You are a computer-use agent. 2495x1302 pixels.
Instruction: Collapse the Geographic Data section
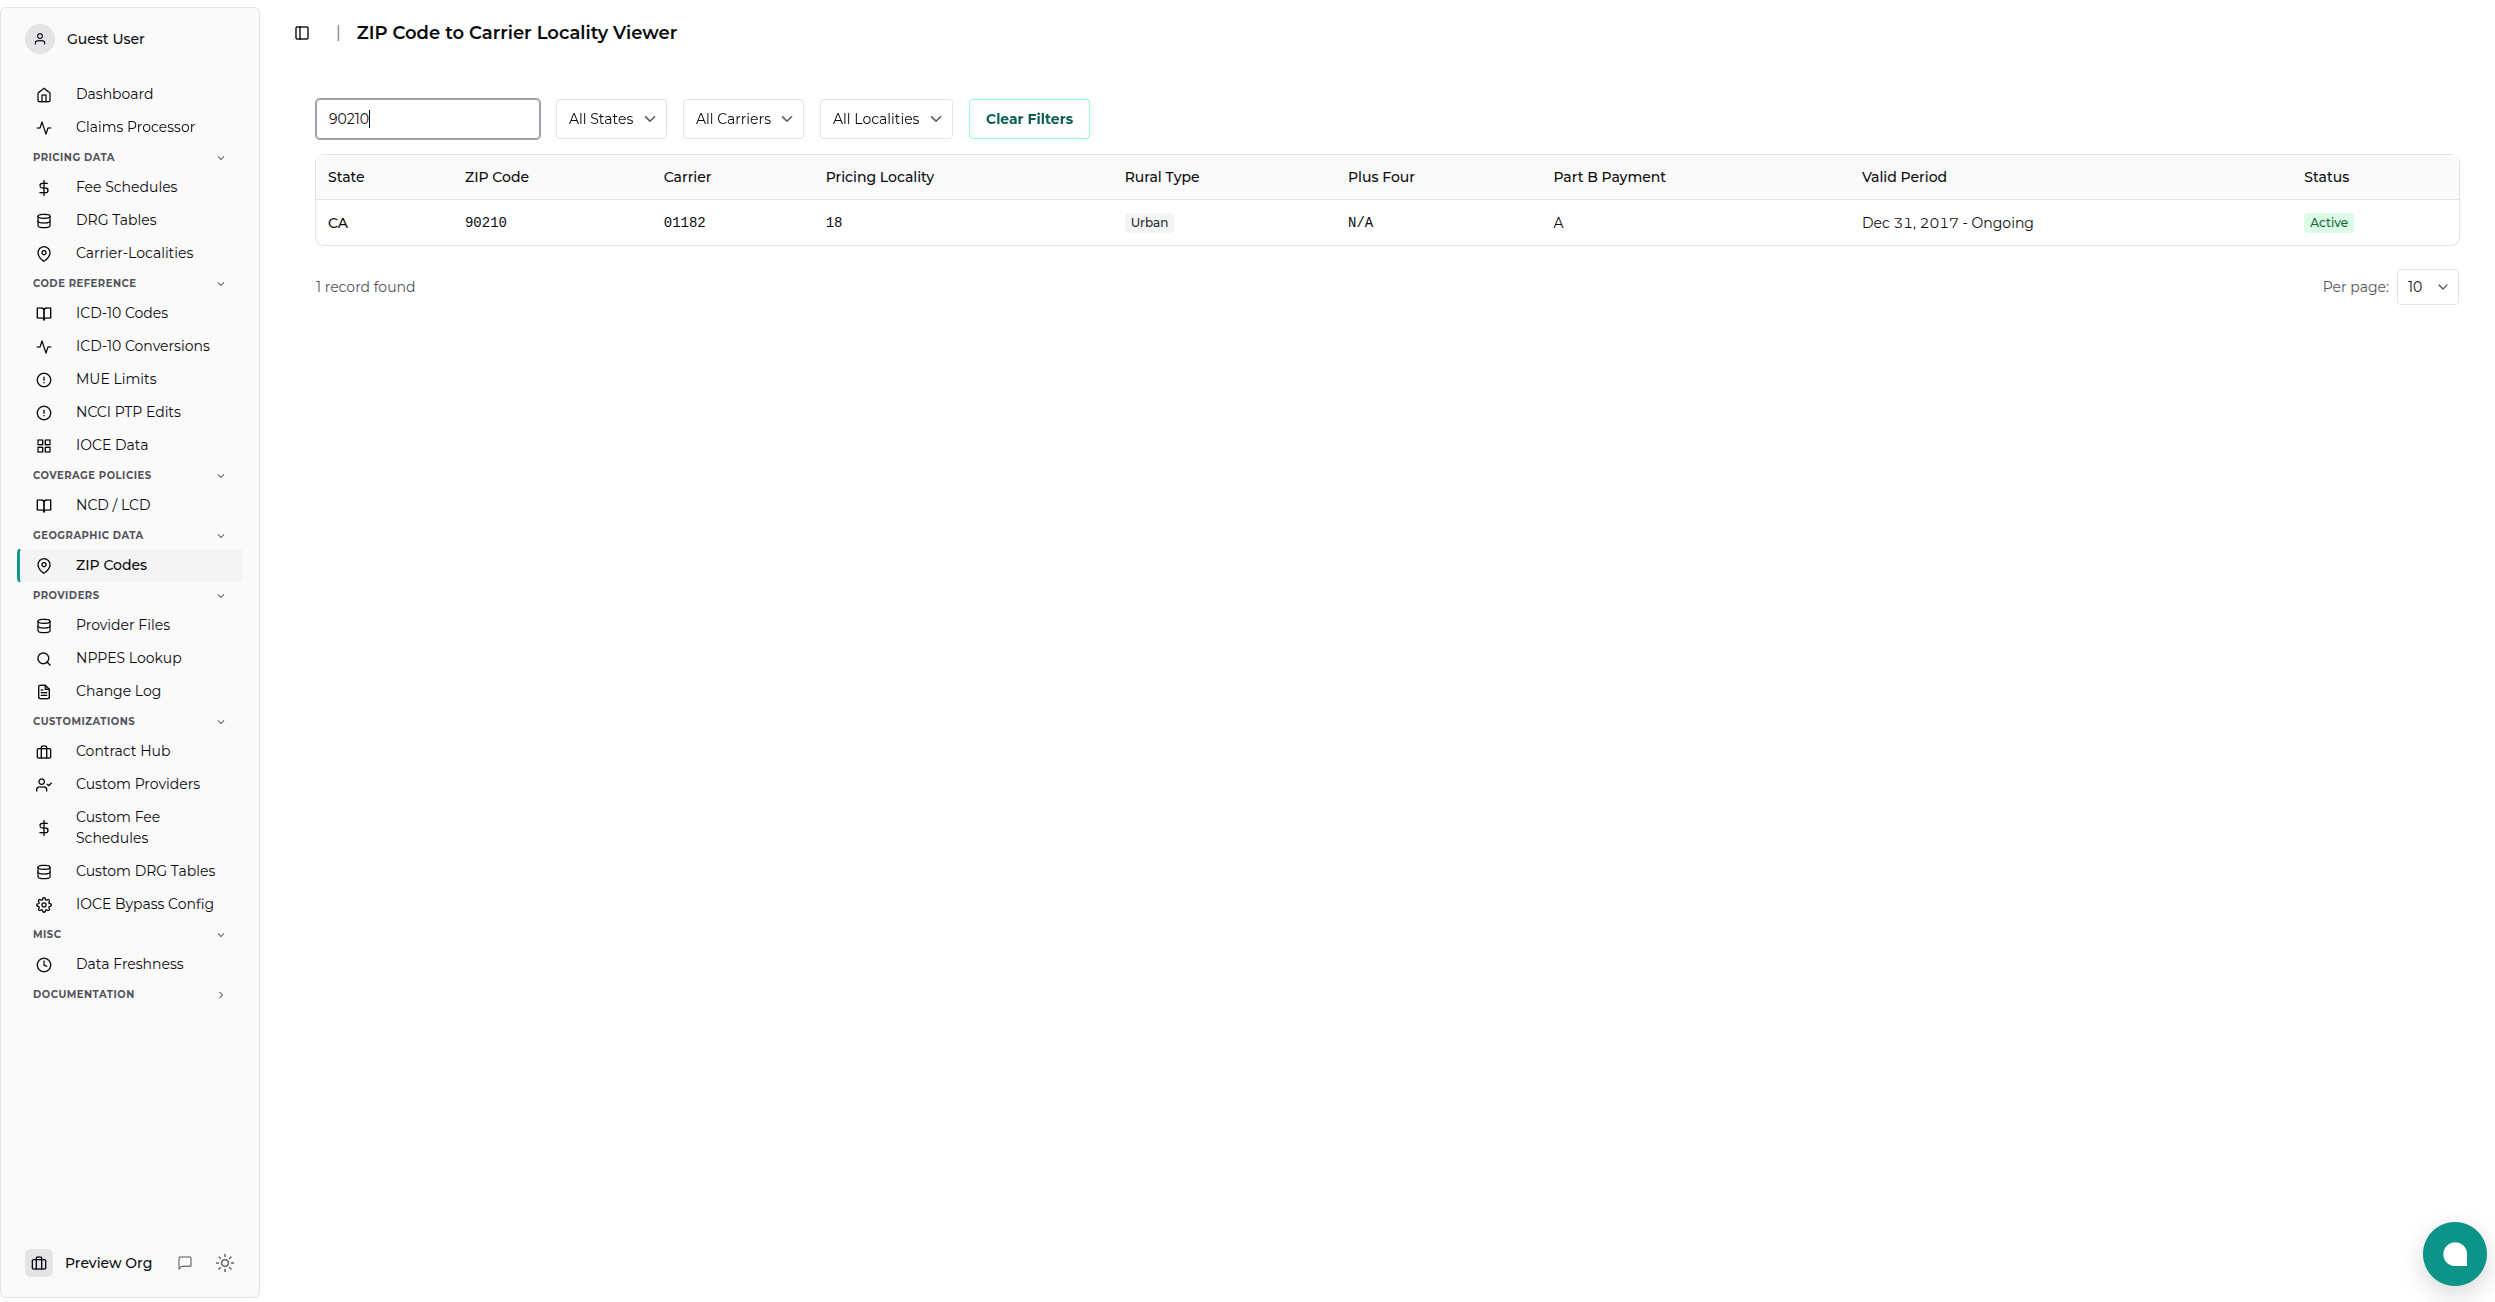point(221,536)
